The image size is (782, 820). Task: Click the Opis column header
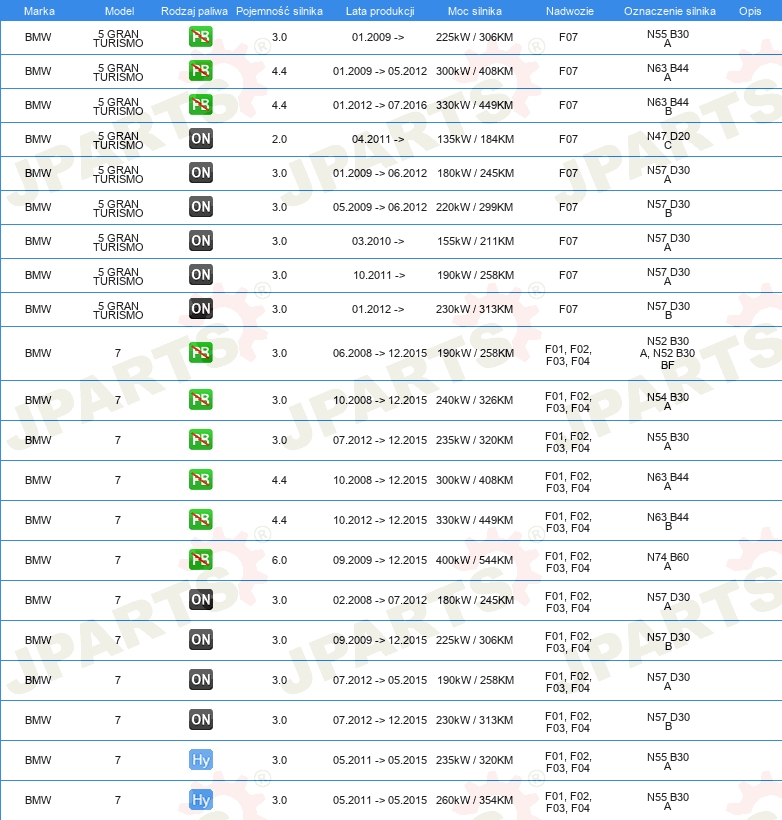(750, 11)
